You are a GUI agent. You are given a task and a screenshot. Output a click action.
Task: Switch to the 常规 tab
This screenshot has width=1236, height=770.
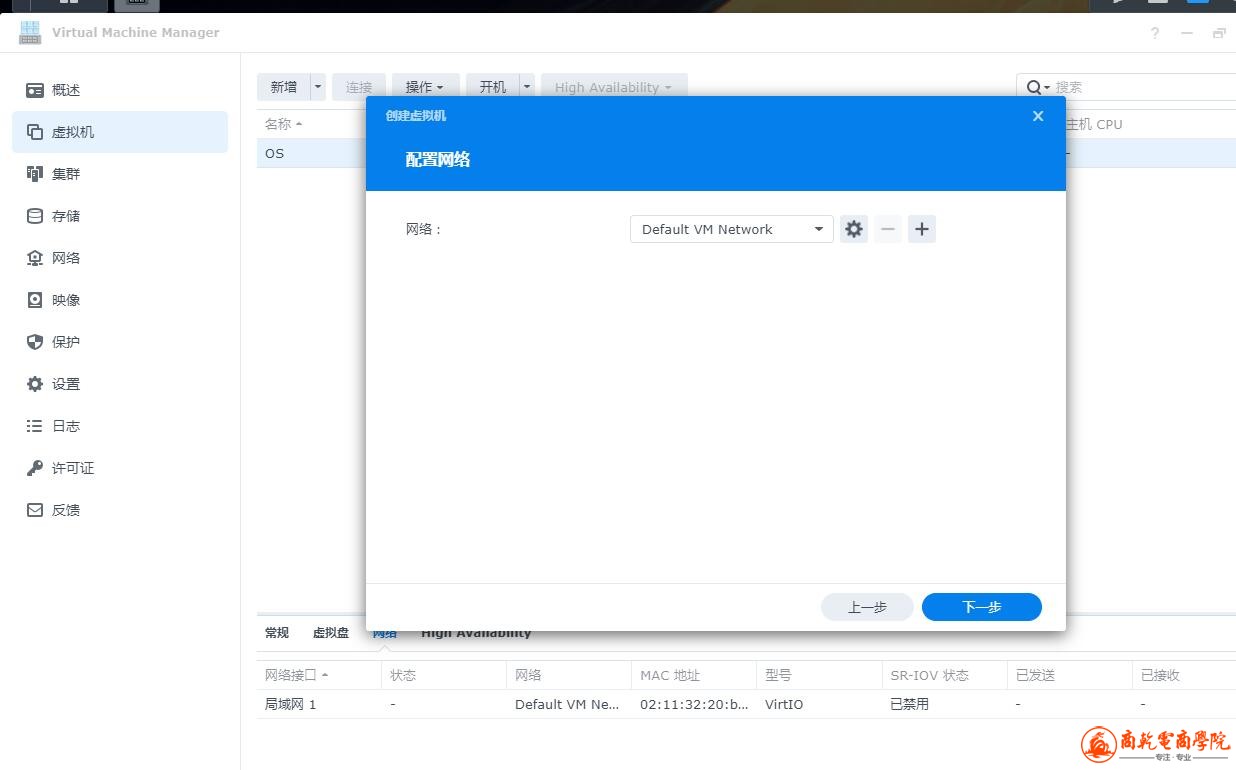(277, 633)
